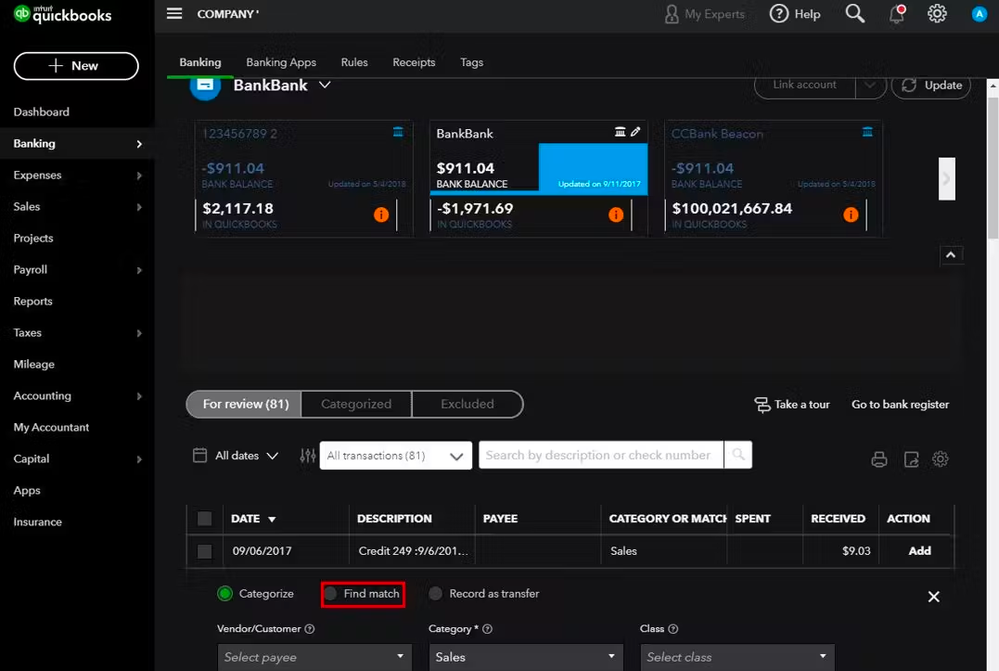
Task: Switch to Banking Apps tab
Action: click(x=281, y=62)
